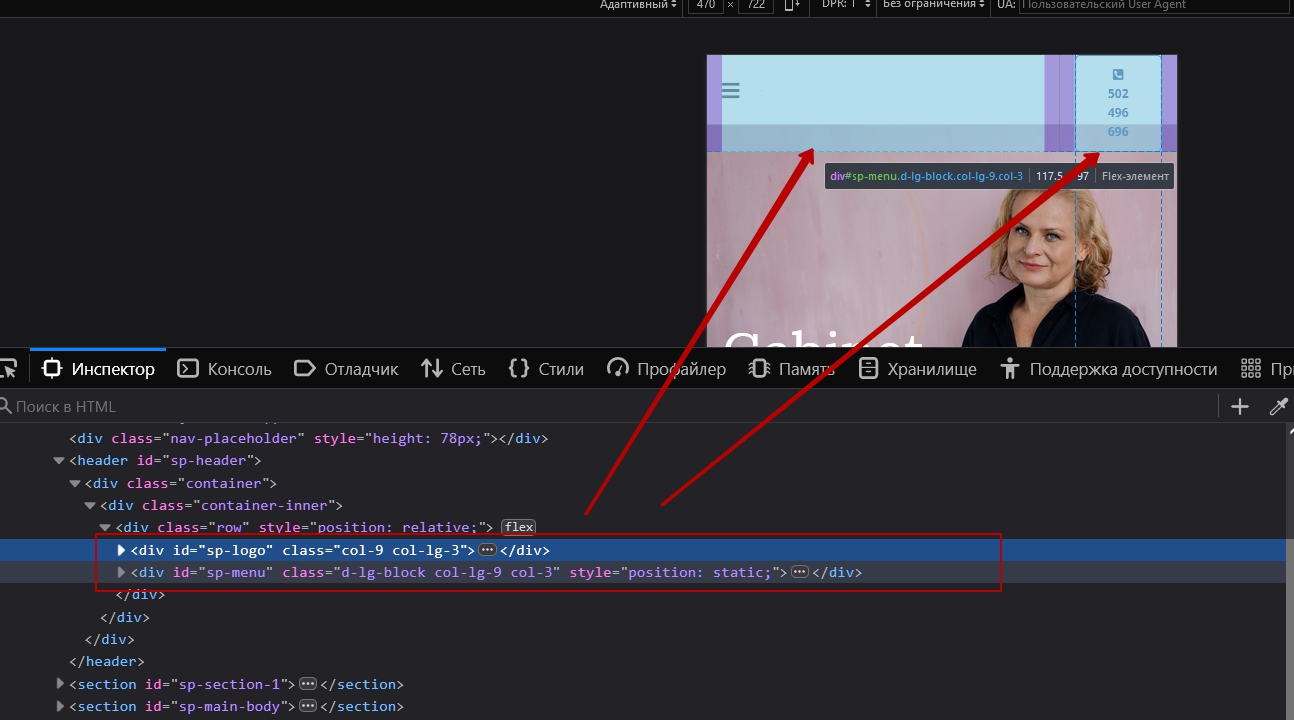Pick color with the eyedropper icon
Viewport: 1294px width, 720px height.
pos(1278,406)
